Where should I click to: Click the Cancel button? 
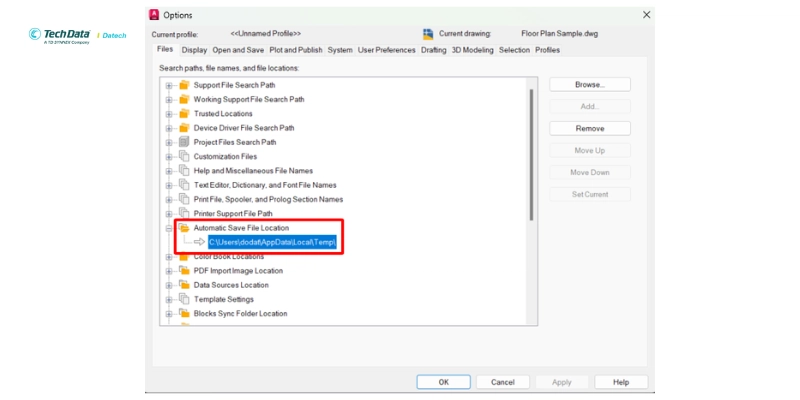(x=503, y=382)
